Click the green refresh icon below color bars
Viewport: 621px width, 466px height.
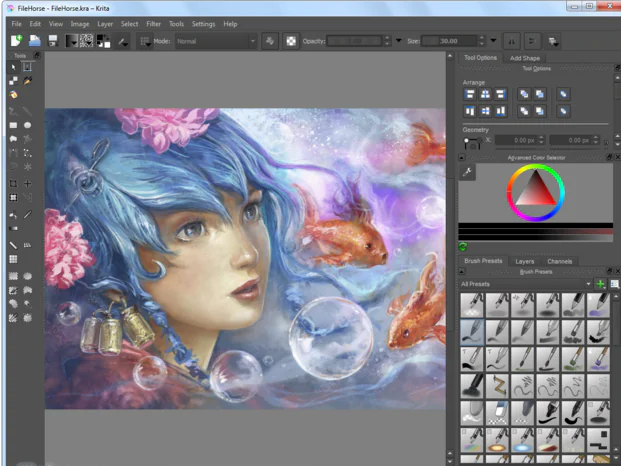coord(463,246)
